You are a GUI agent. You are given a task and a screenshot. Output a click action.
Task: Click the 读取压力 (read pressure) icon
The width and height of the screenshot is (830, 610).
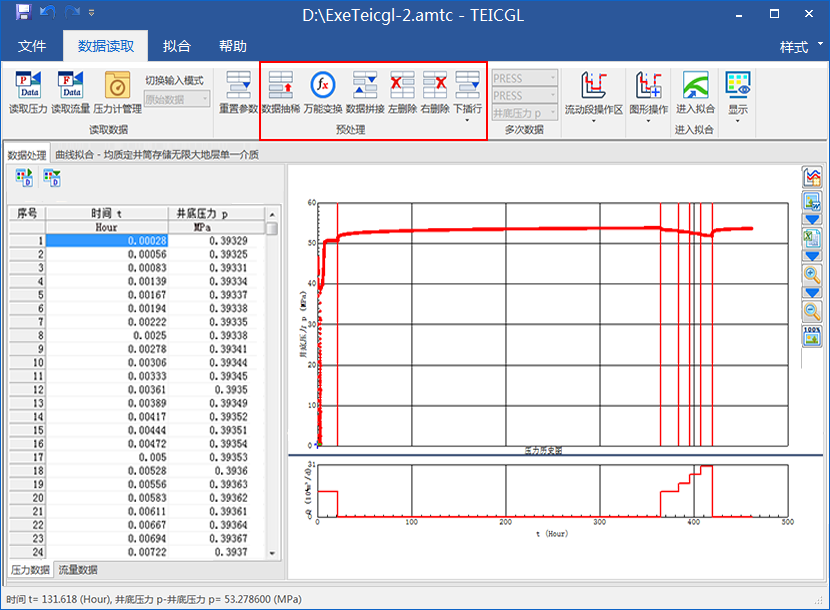(x=28, y=85)
